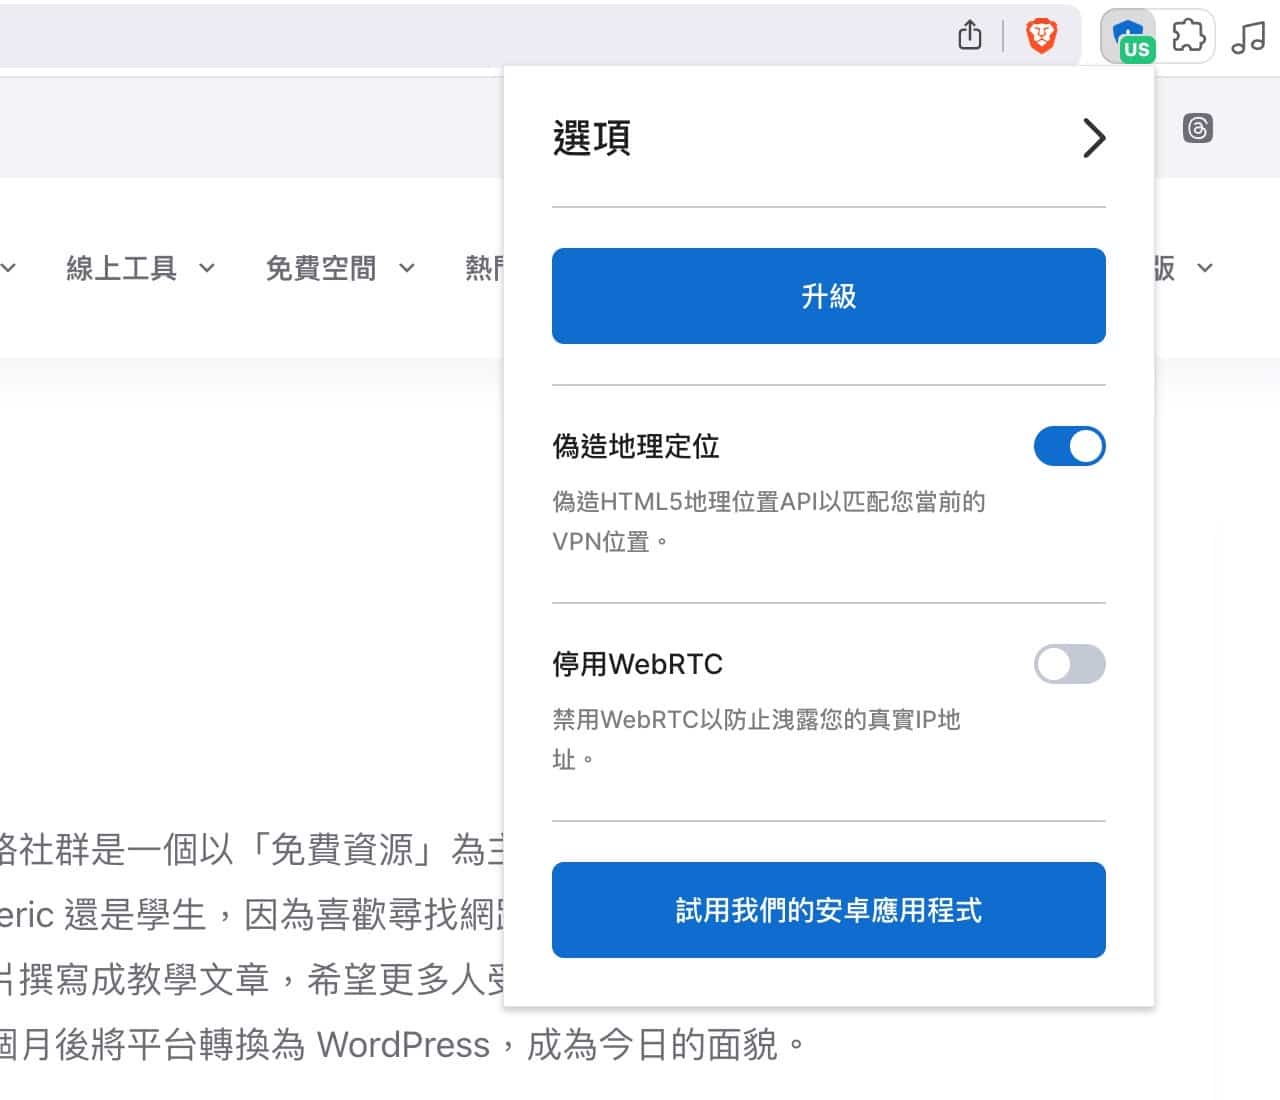Screen dimensions: 1280x1100
Task: Turn off the 偽造地理定位 toggle
Action: [x=1069, y=446]
